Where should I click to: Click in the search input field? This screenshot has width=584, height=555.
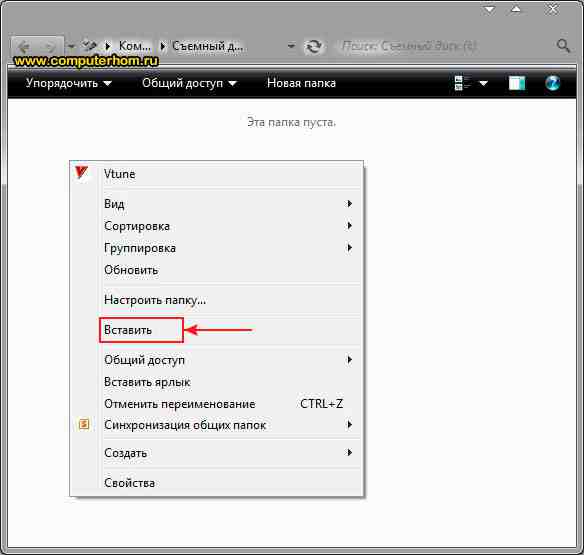[x=445, y=46]
